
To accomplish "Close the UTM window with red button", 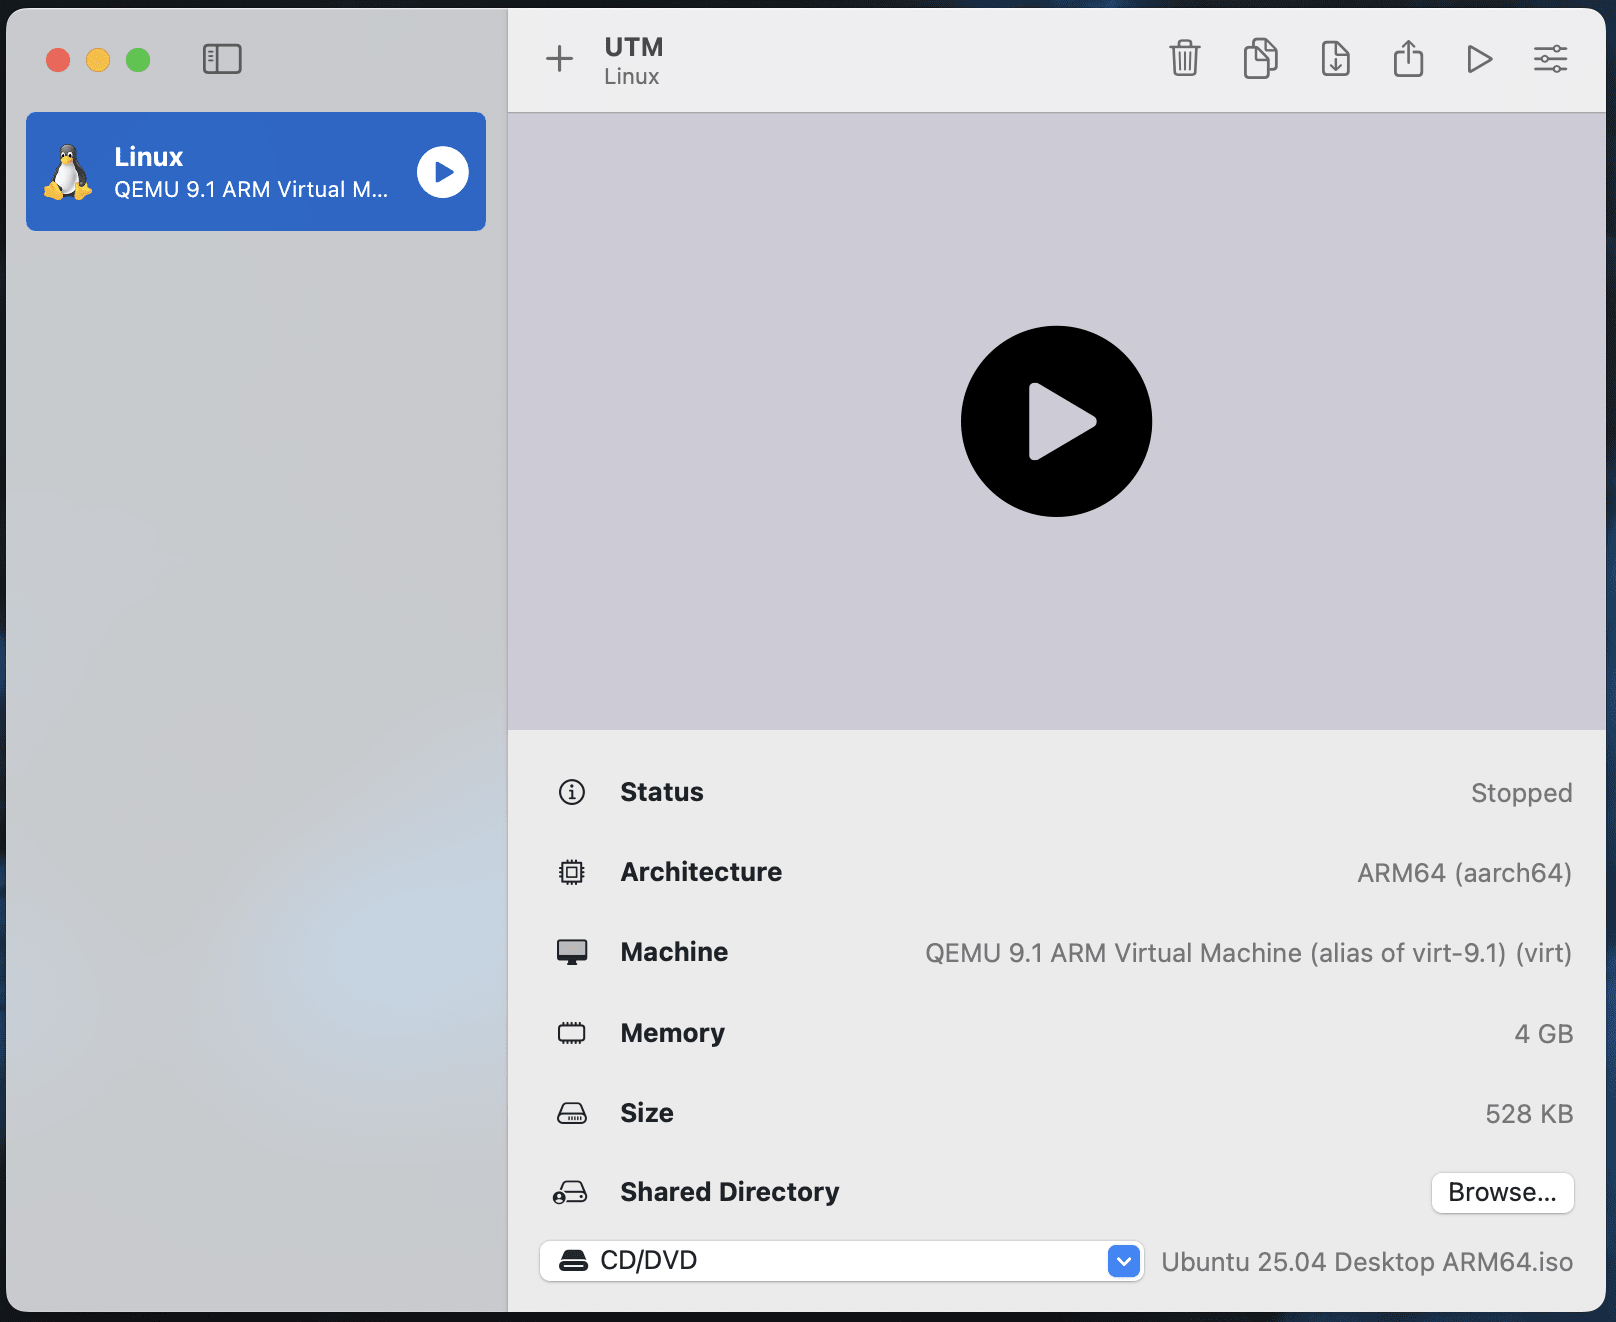I will 58,60.
